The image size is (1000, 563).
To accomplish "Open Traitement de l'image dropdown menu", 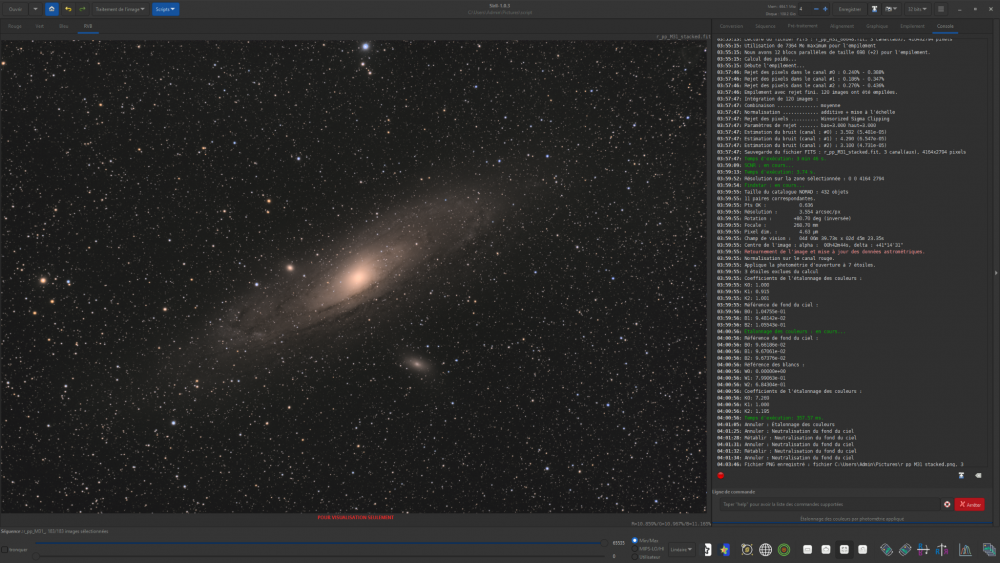I will [120, 9].
